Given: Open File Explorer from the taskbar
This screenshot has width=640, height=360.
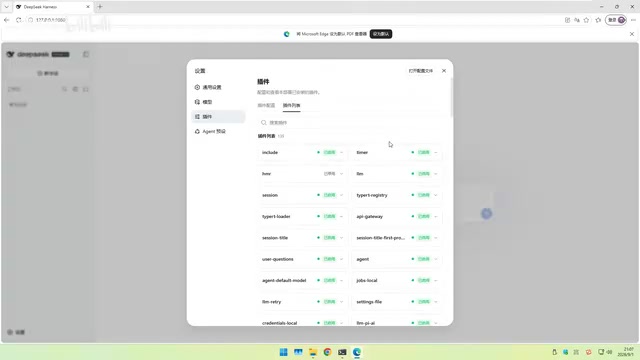Looking at the screenshot, I should click(x=313, y=352).
